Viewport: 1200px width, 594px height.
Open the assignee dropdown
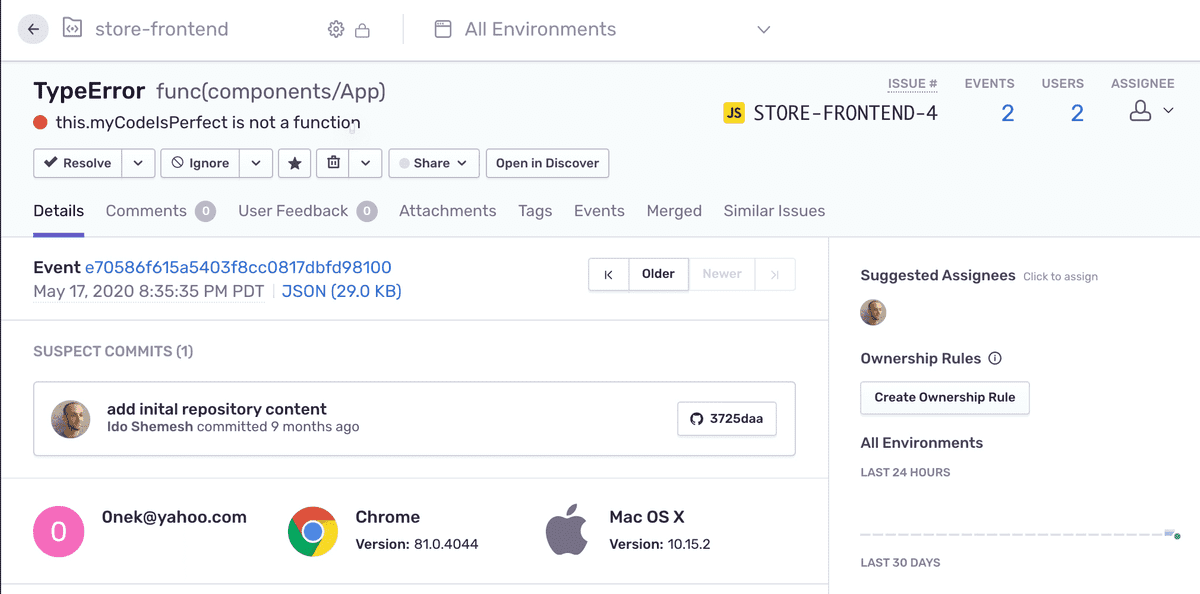point(1151,111)
